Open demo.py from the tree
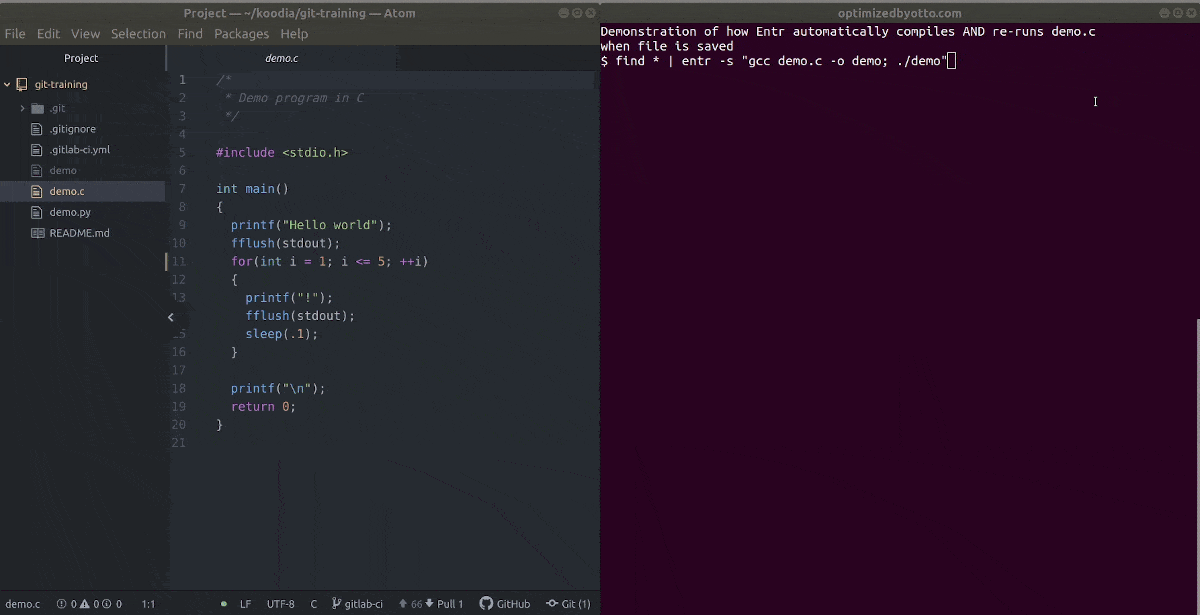This screenshot has height=615, width=1200. [70, 212]
